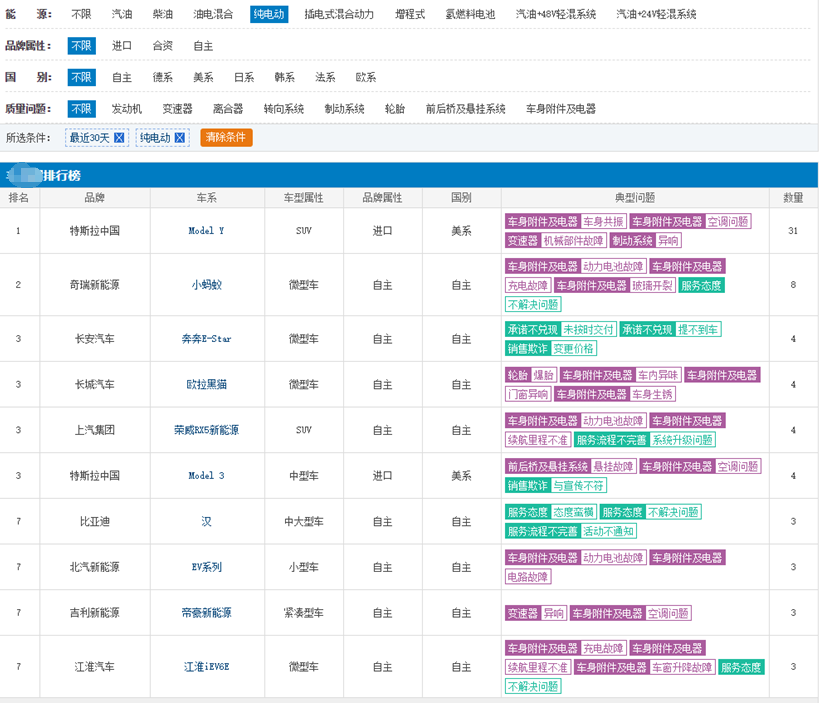This screenshot has height=706, width=820.
Task: Filter quality issues by 离合器
Action: [228, 109]
